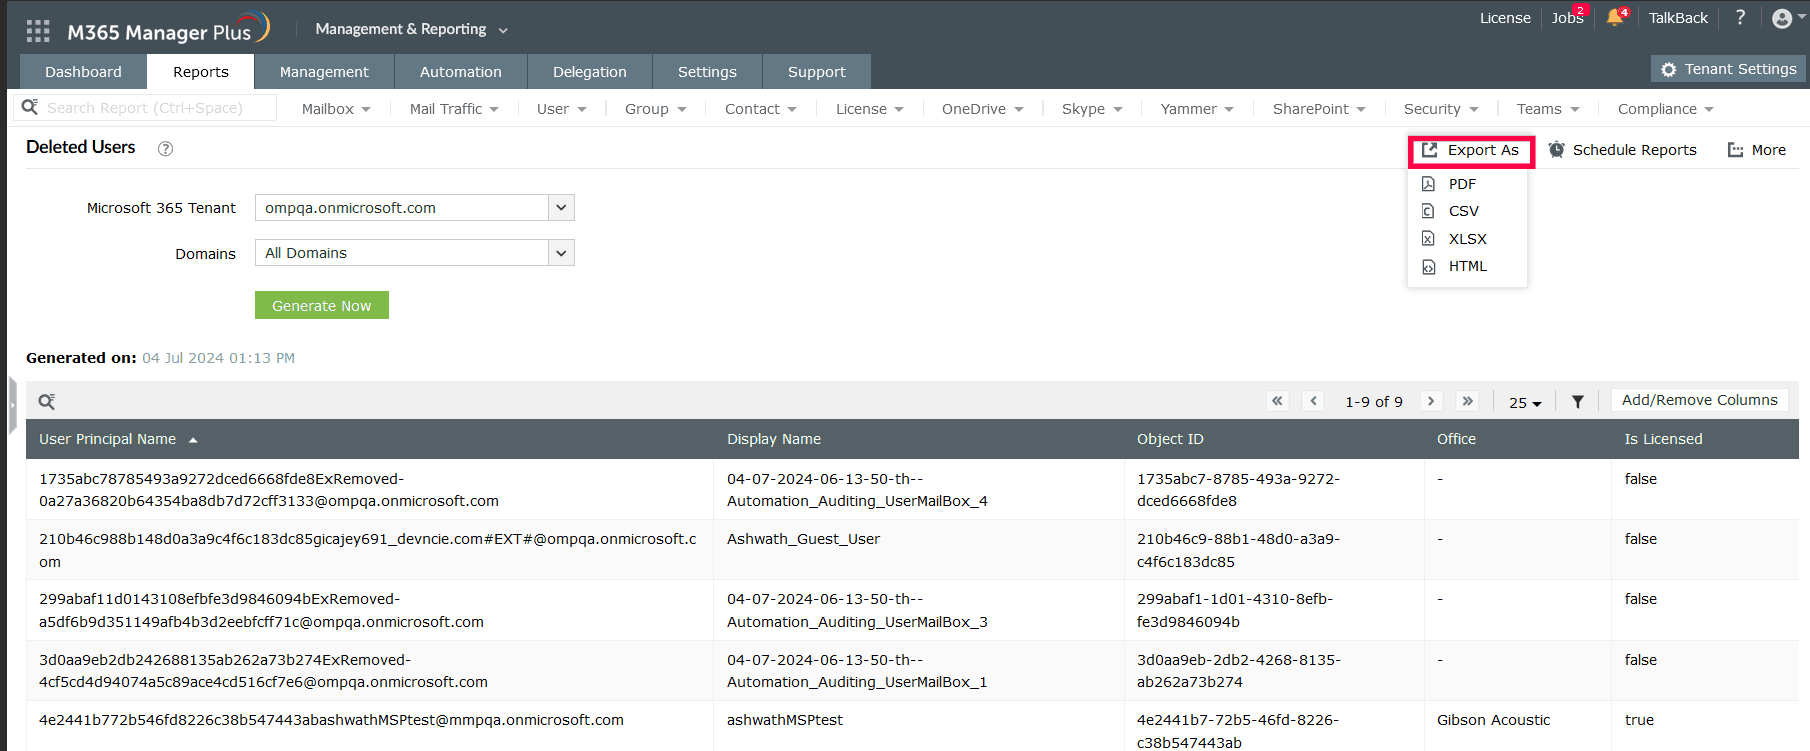
Task: Expand the User reports menu
Action: pos(561,109)
